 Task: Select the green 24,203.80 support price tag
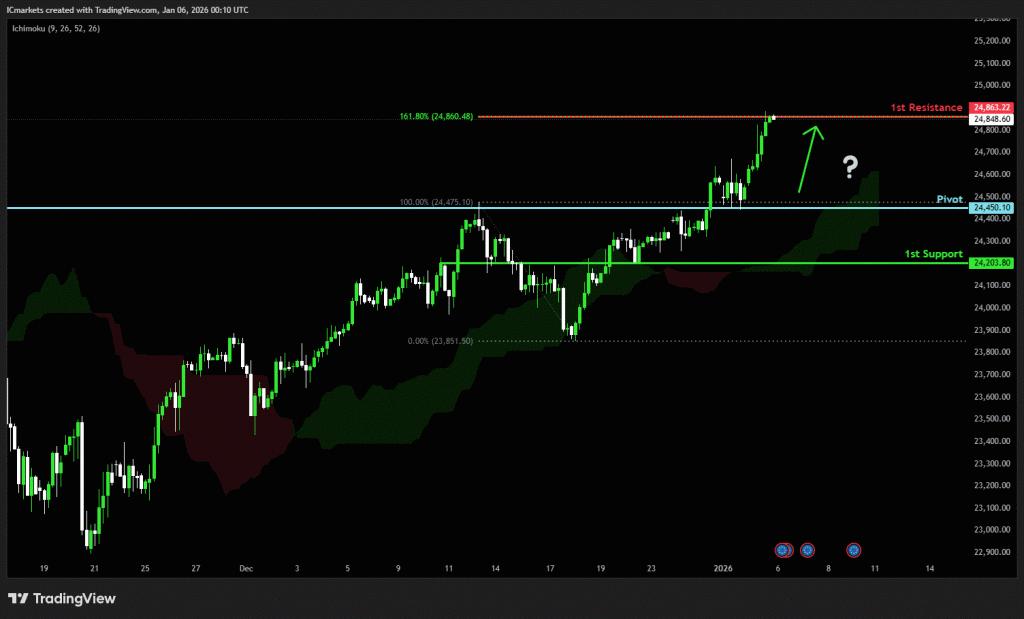[x=991, y=262]
